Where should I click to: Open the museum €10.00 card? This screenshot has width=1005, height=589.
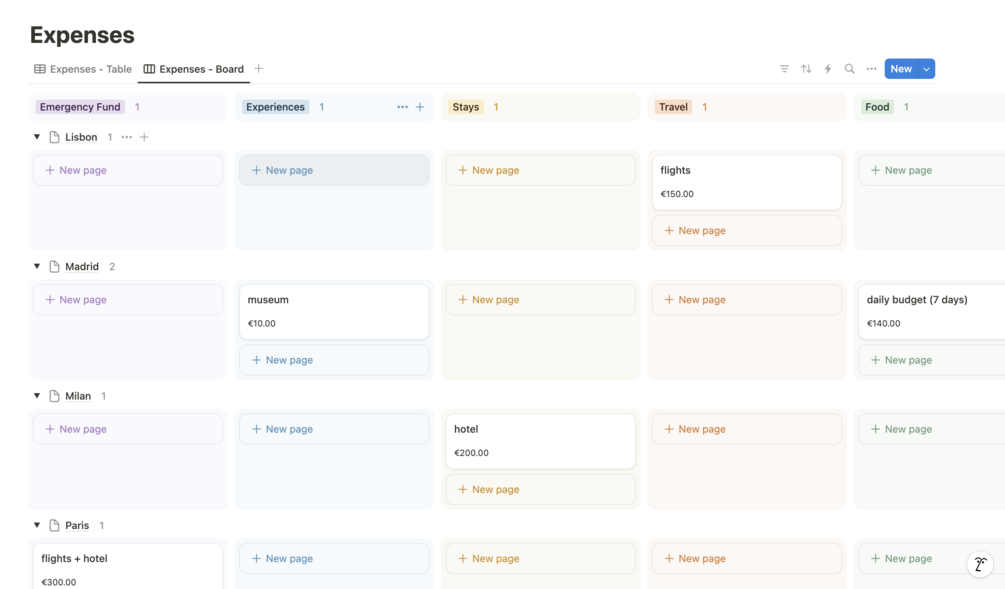334,312
